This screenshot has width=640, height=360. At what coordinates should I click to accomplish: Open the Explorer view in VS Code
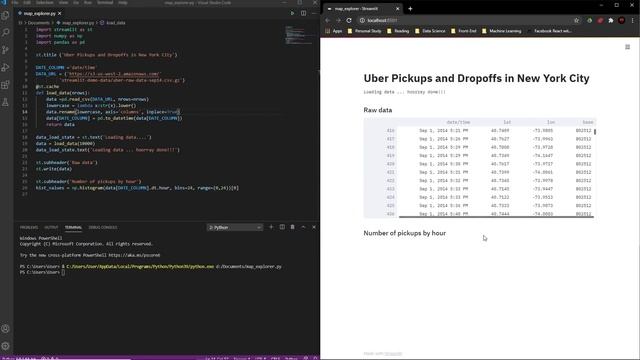tap(6, 15)
